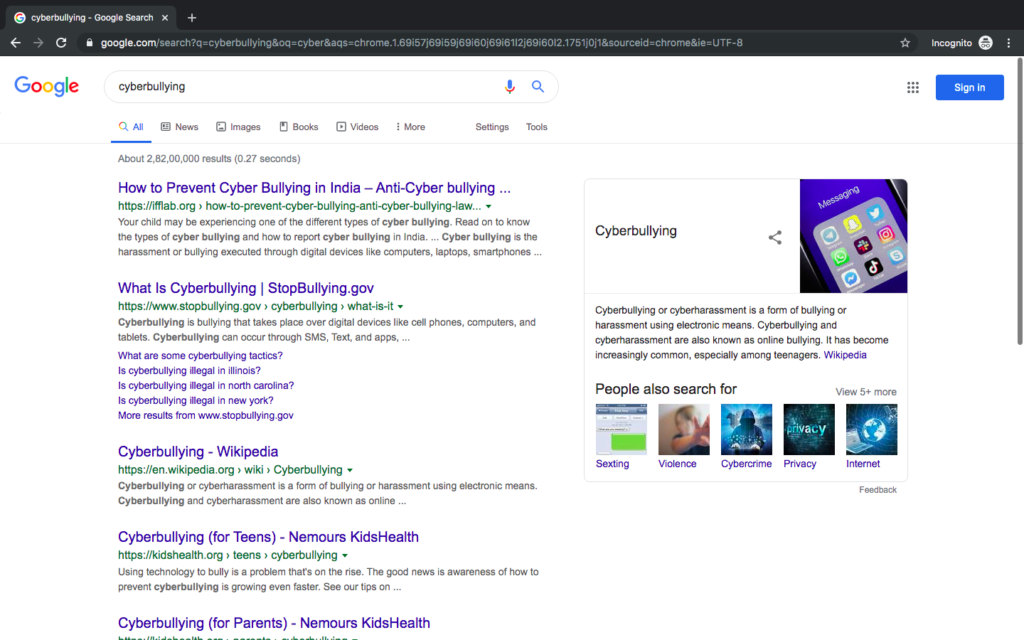
Task: Click More results from www.stopbullying.gov
Action: click(205, 415)
